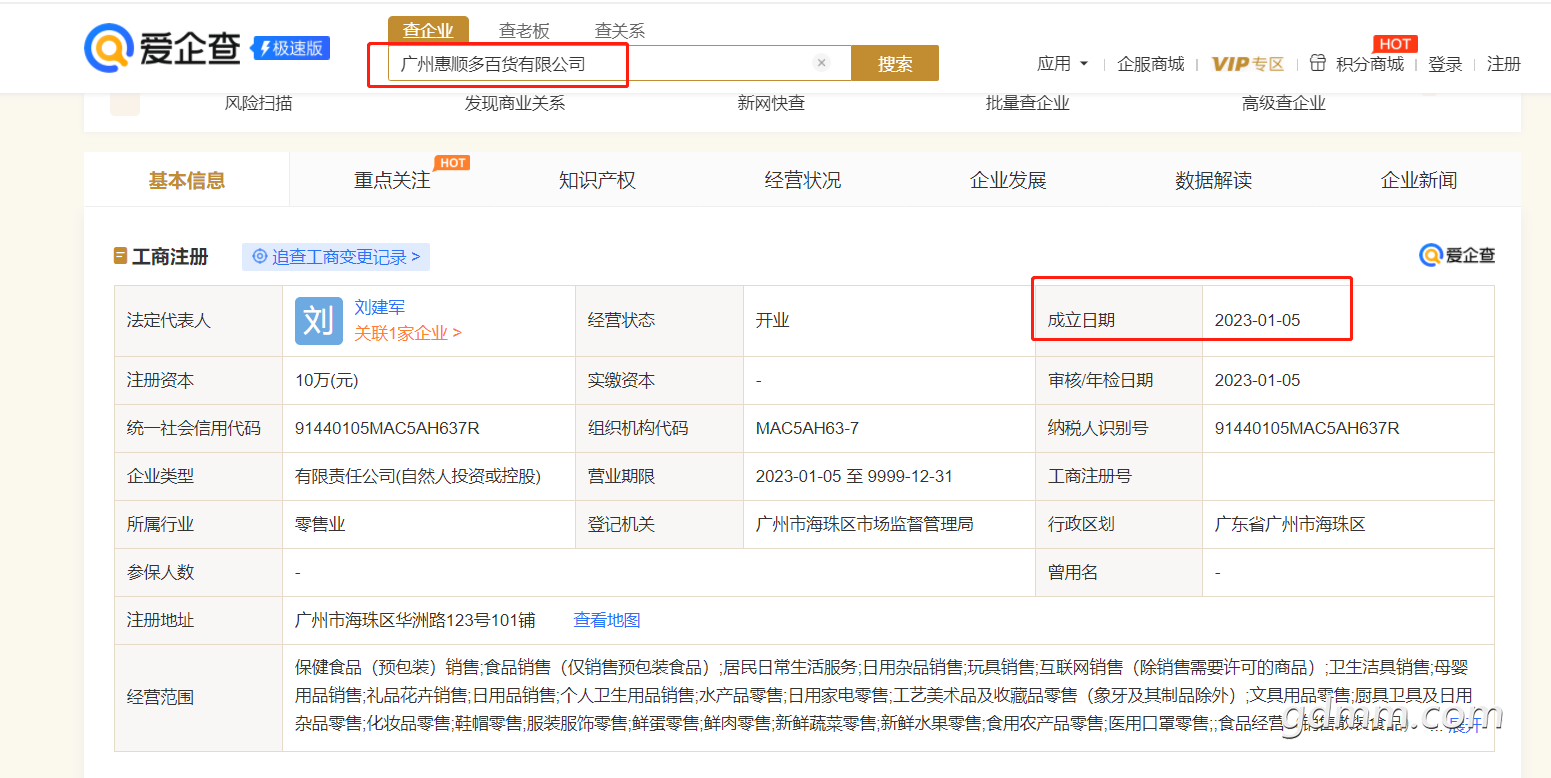Click 查看地图 link for the address
The height and width of the screenshot is (778, 1551).
(x=607, y=620)
